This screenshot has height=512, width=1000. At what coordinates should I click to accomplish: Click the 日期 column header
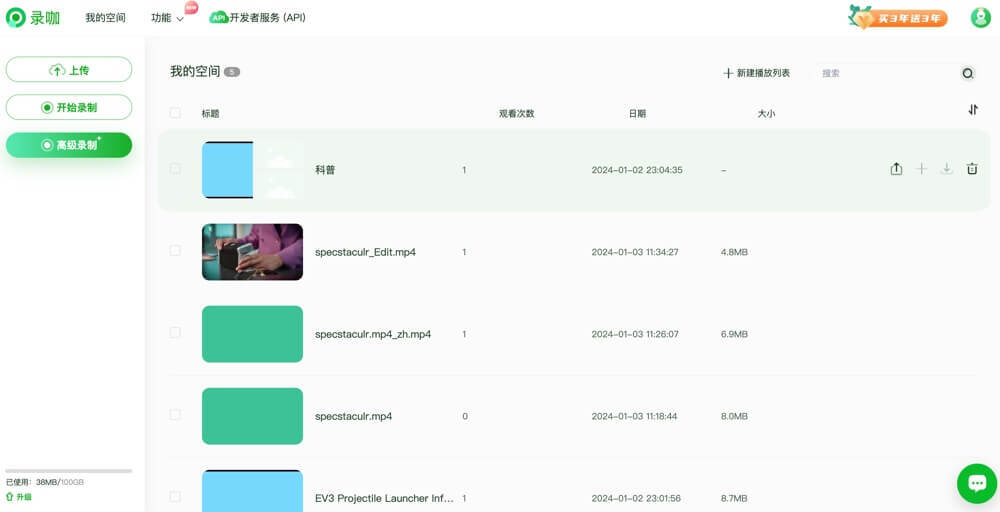637,114
